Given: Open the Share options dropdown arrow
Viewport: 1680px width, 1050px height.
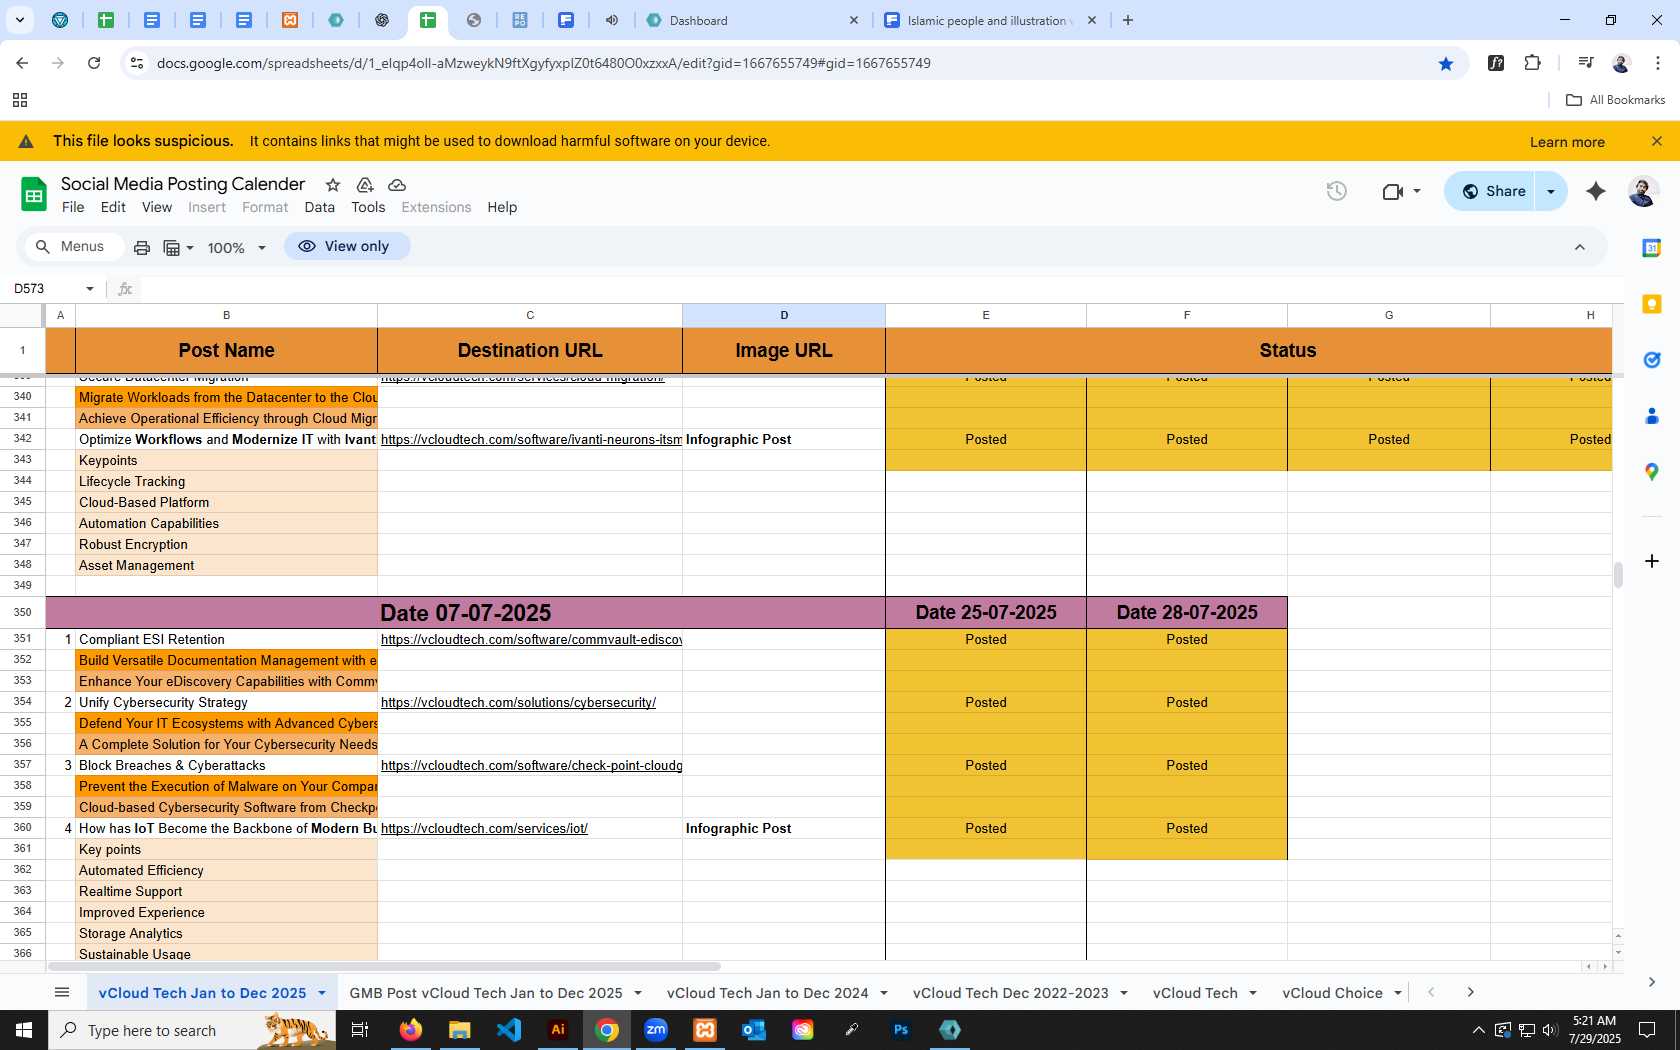Looking at the screenshot, I should [1551, 191].
